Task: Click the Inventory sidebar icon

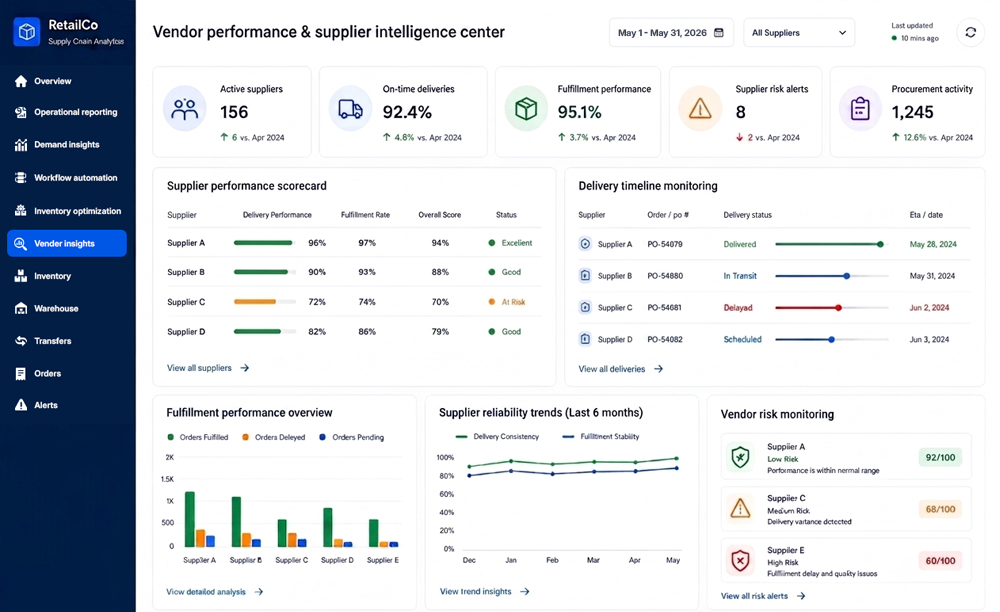Action: tap(21, 276)
